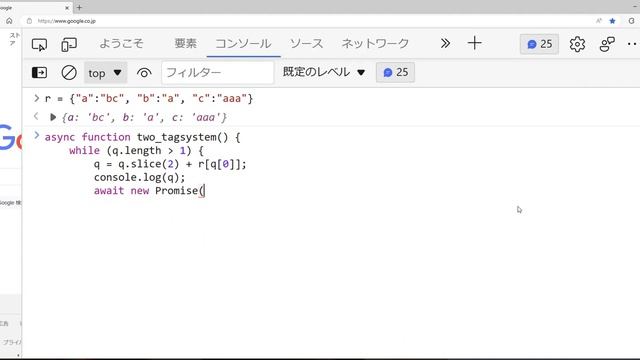Open the ソース tab
The width and height of the screenshot is (640, 360).
click(306, 43)
